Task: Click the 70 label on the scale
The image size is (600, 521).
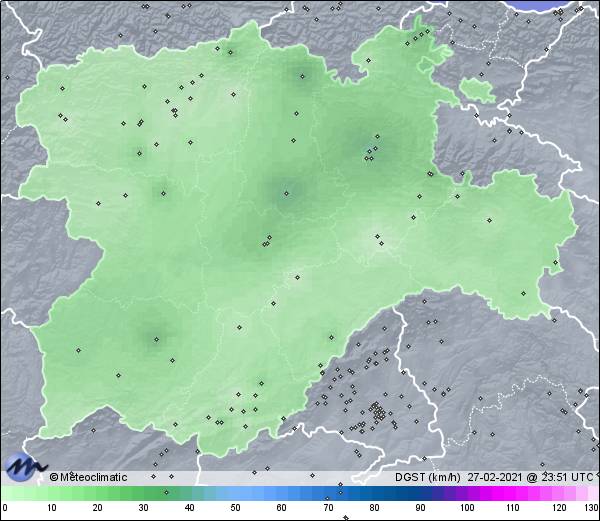Action: pyautogui.click(x=328, y=508)
